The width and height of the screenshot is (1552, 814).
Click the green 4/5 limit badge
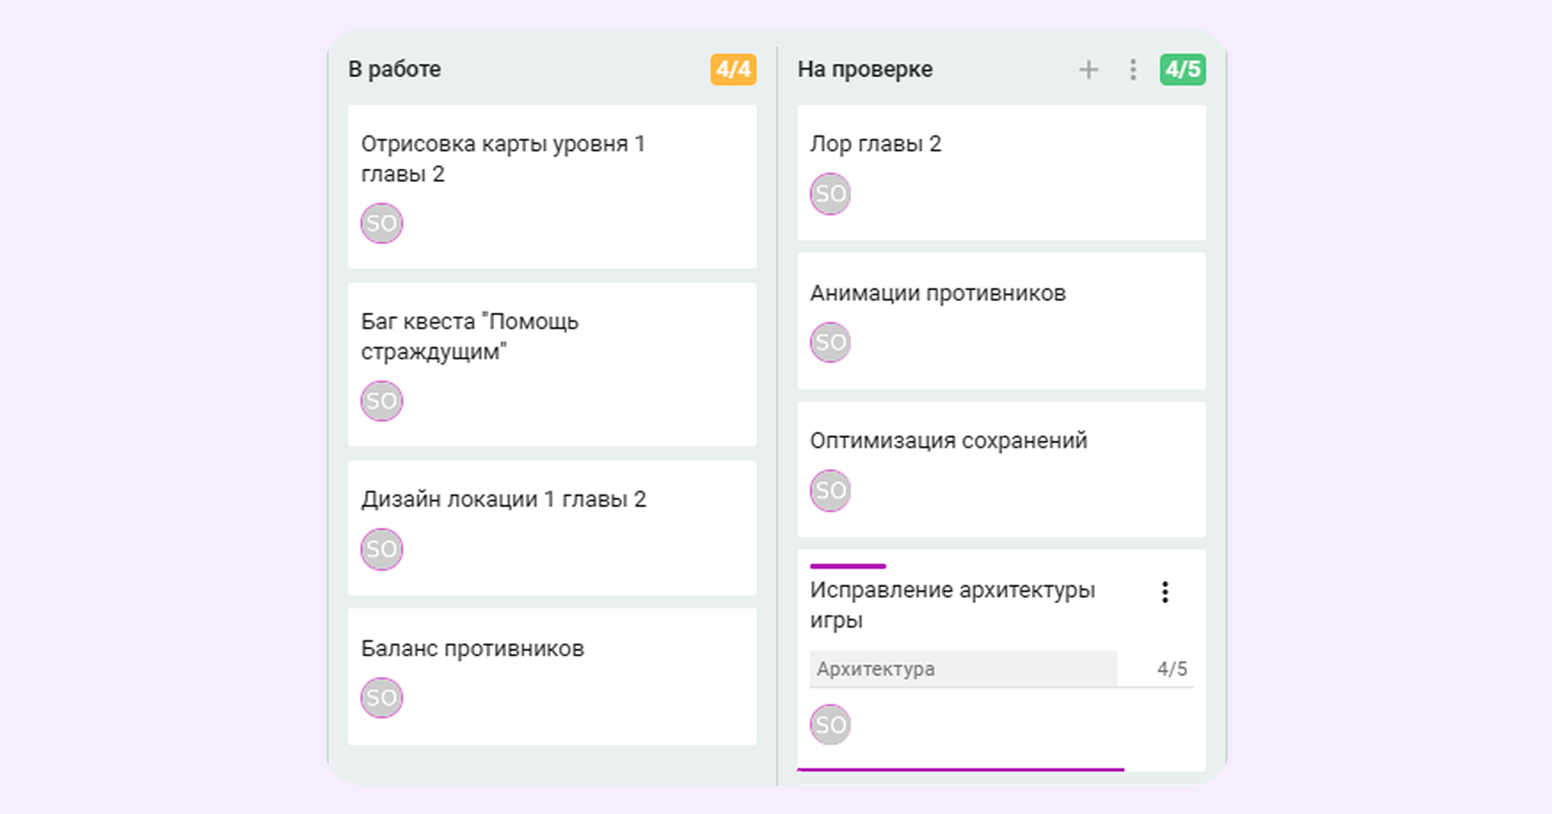coord(1182,69)
